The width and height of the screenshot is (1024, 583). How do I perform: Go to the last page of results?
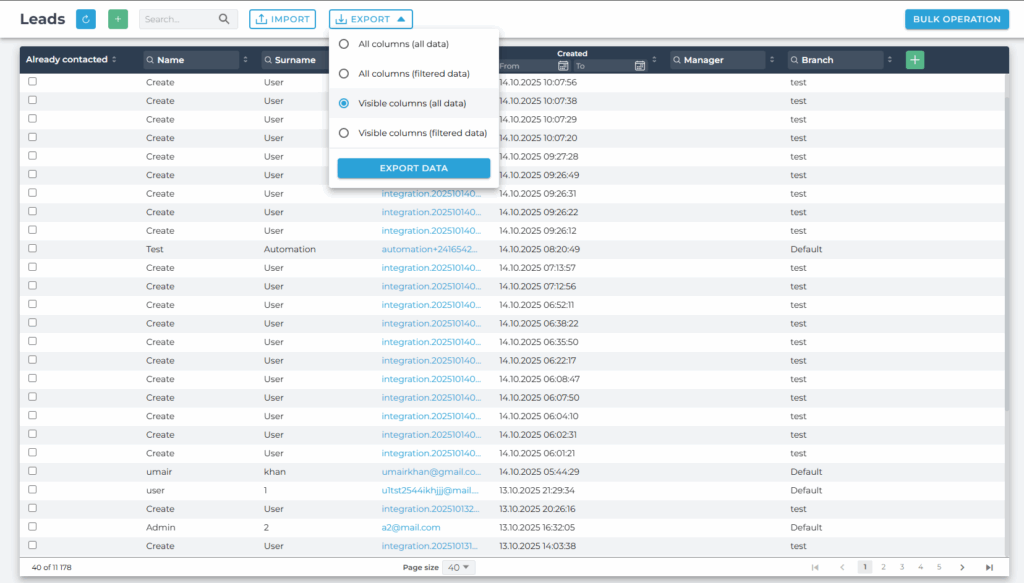click(x=989, y=567)
